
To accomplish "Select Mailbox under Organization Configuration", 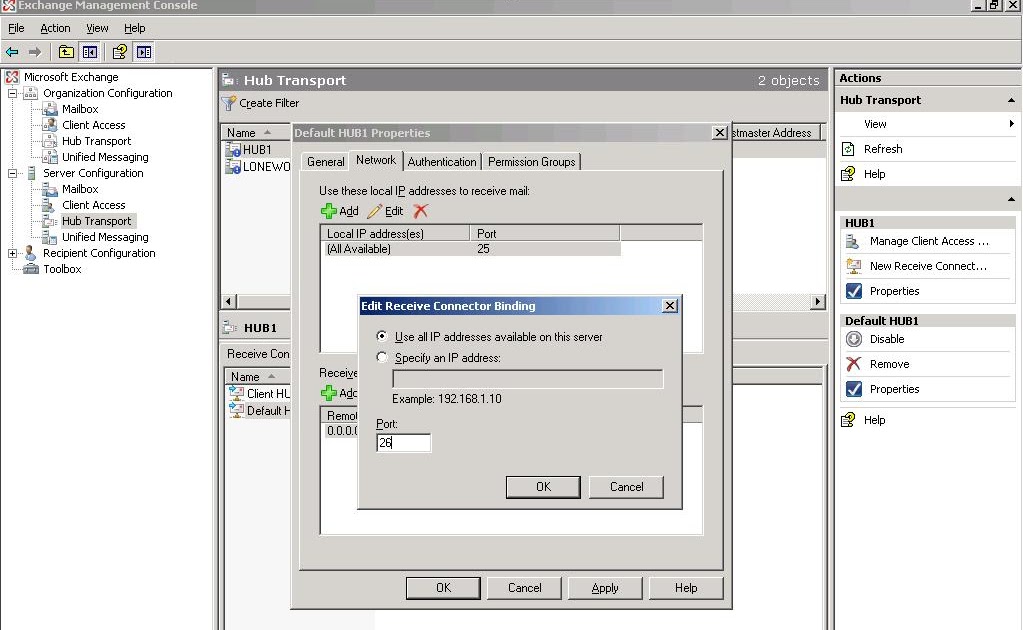I will [80, 109].
